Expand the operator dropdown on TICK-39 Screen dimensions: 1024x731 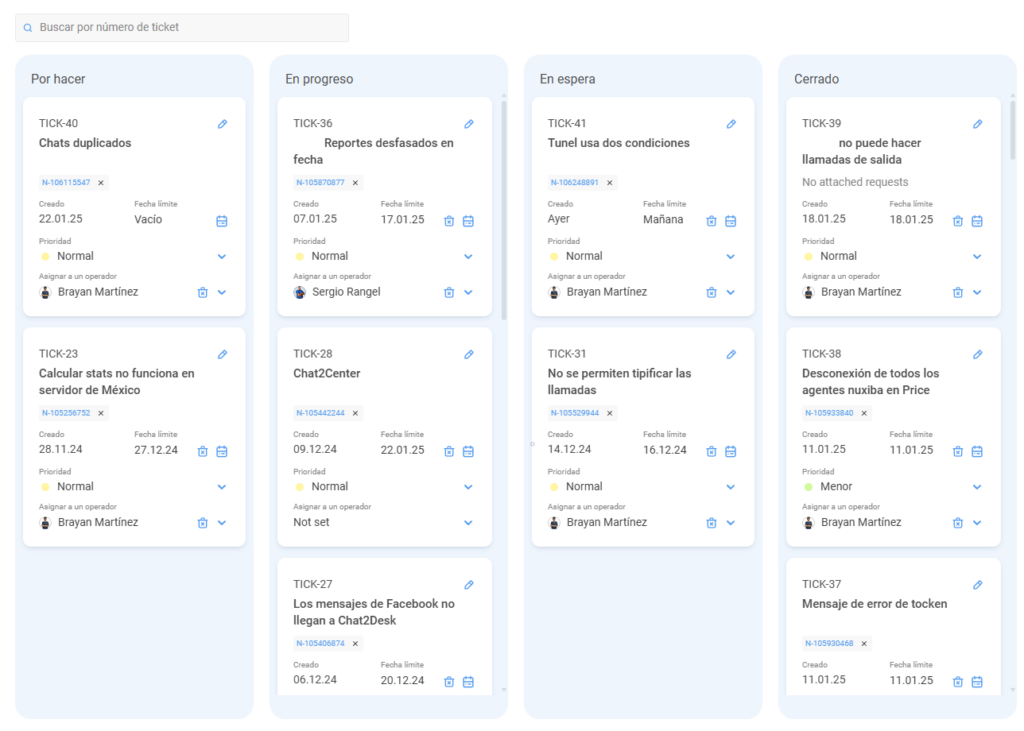(977, 292)
